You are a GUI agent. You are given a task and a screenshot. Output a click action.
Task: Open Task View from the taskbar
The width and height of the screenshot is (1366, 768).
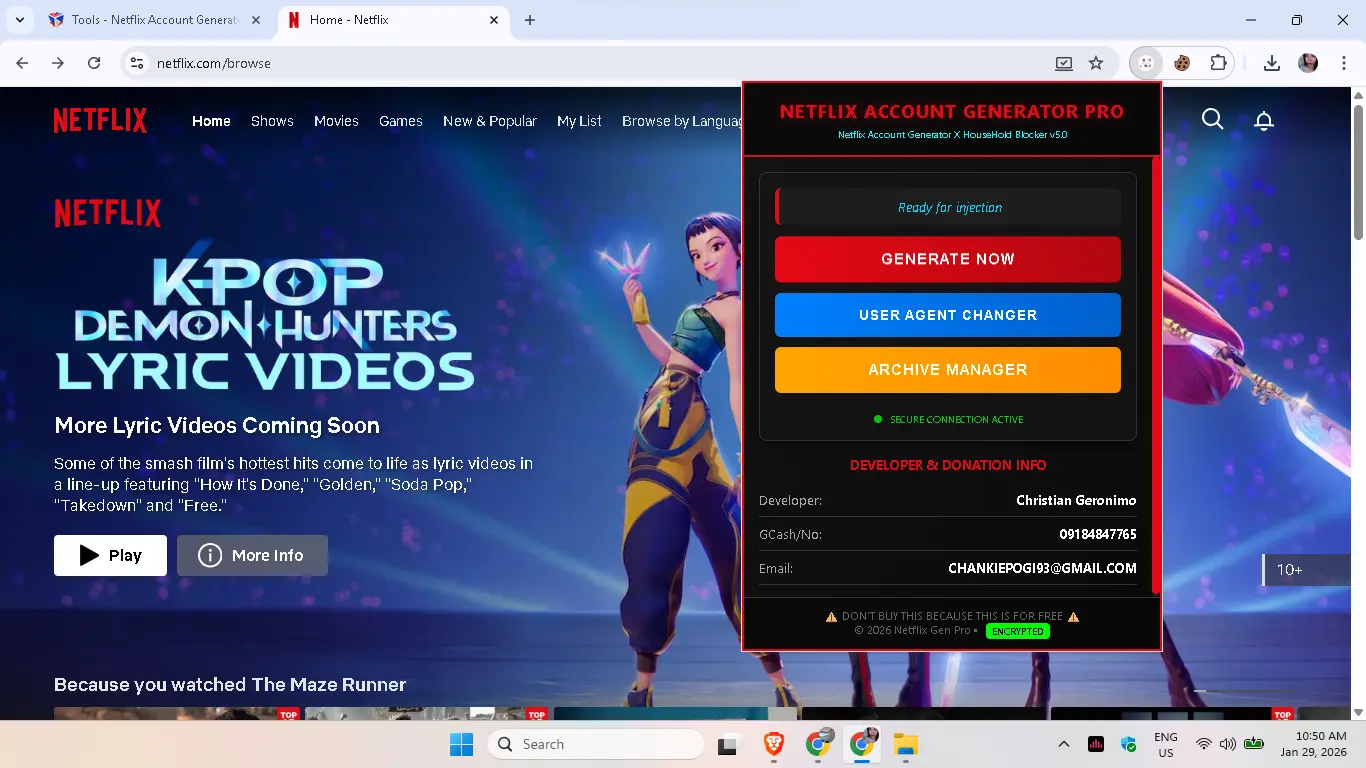point(728,744)
